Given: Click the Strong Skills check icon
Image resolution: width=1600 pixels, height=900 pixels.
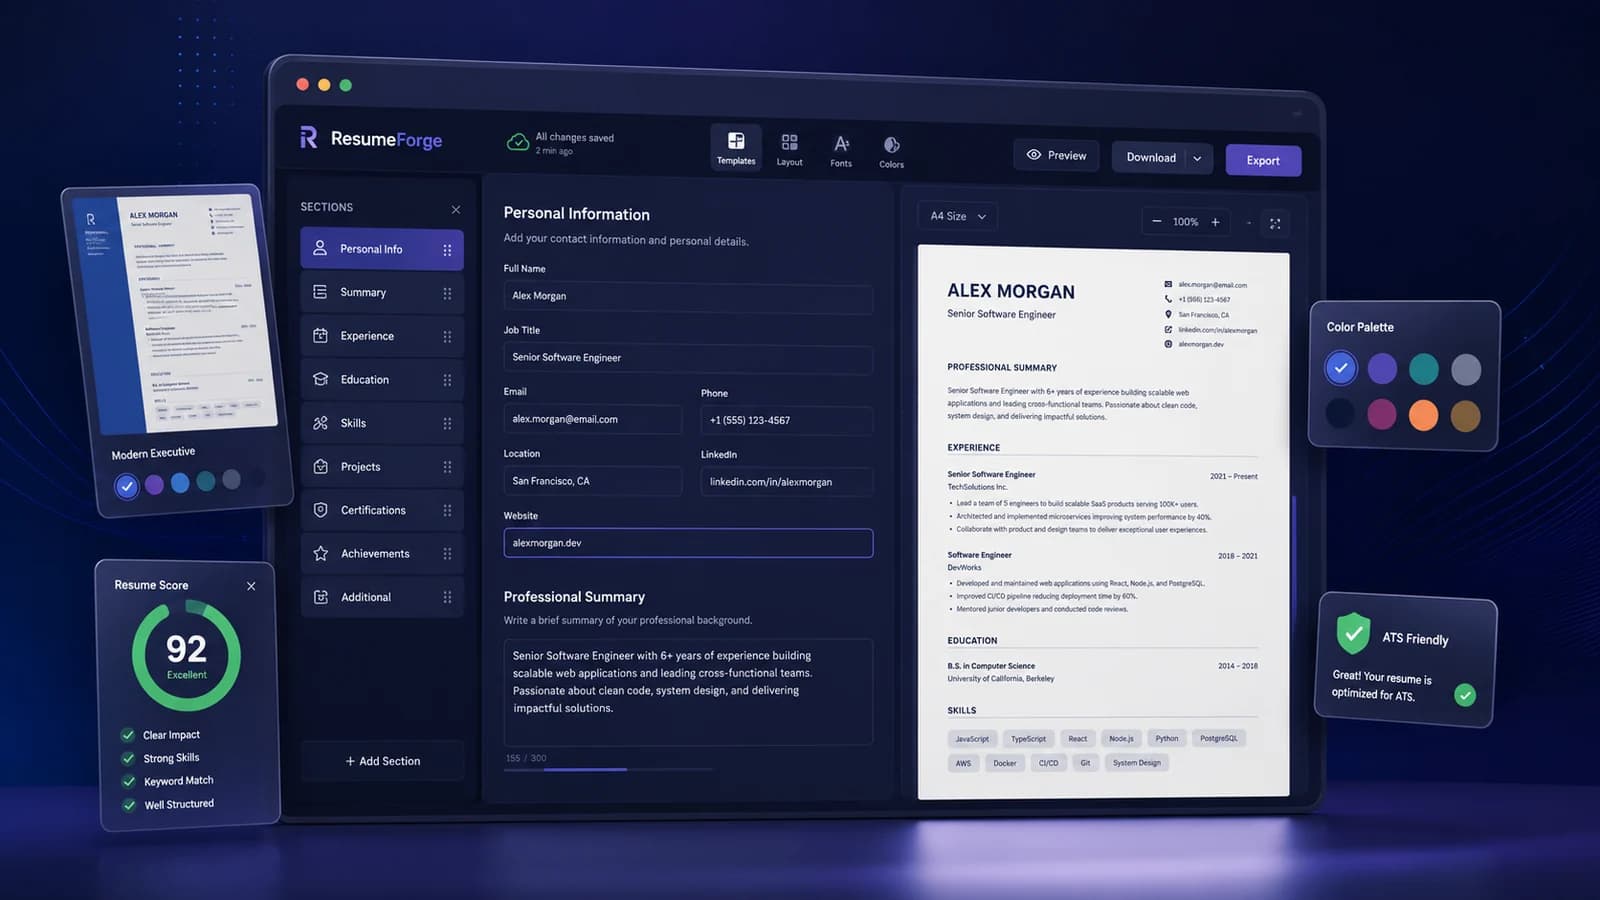Looking at the screenshot, I should pos(128,759).
